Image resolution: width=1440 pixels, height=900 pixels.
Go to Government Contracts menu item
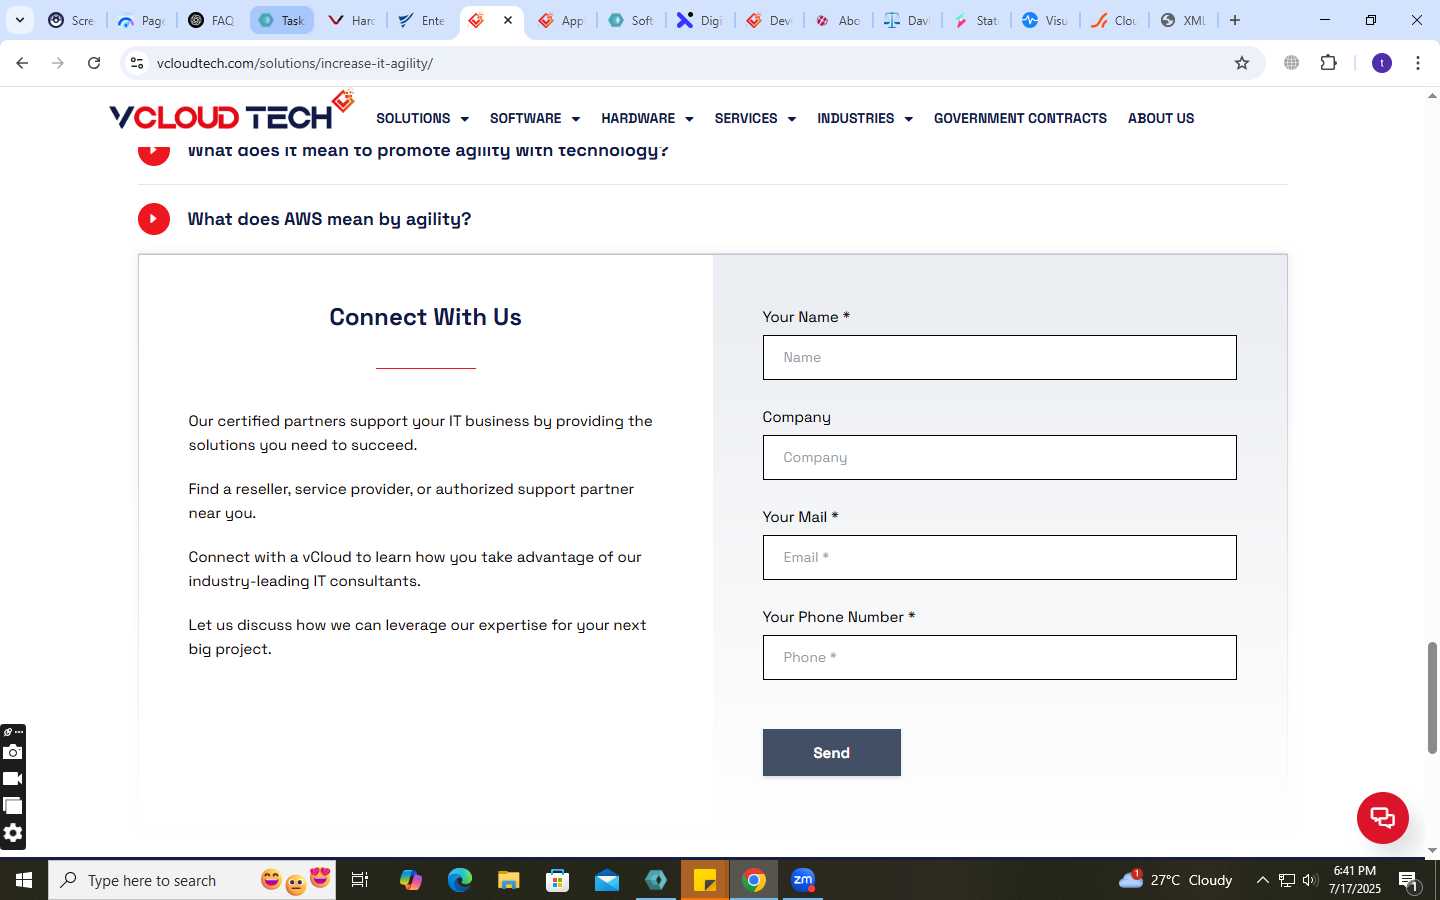(x=1020, y=118)
